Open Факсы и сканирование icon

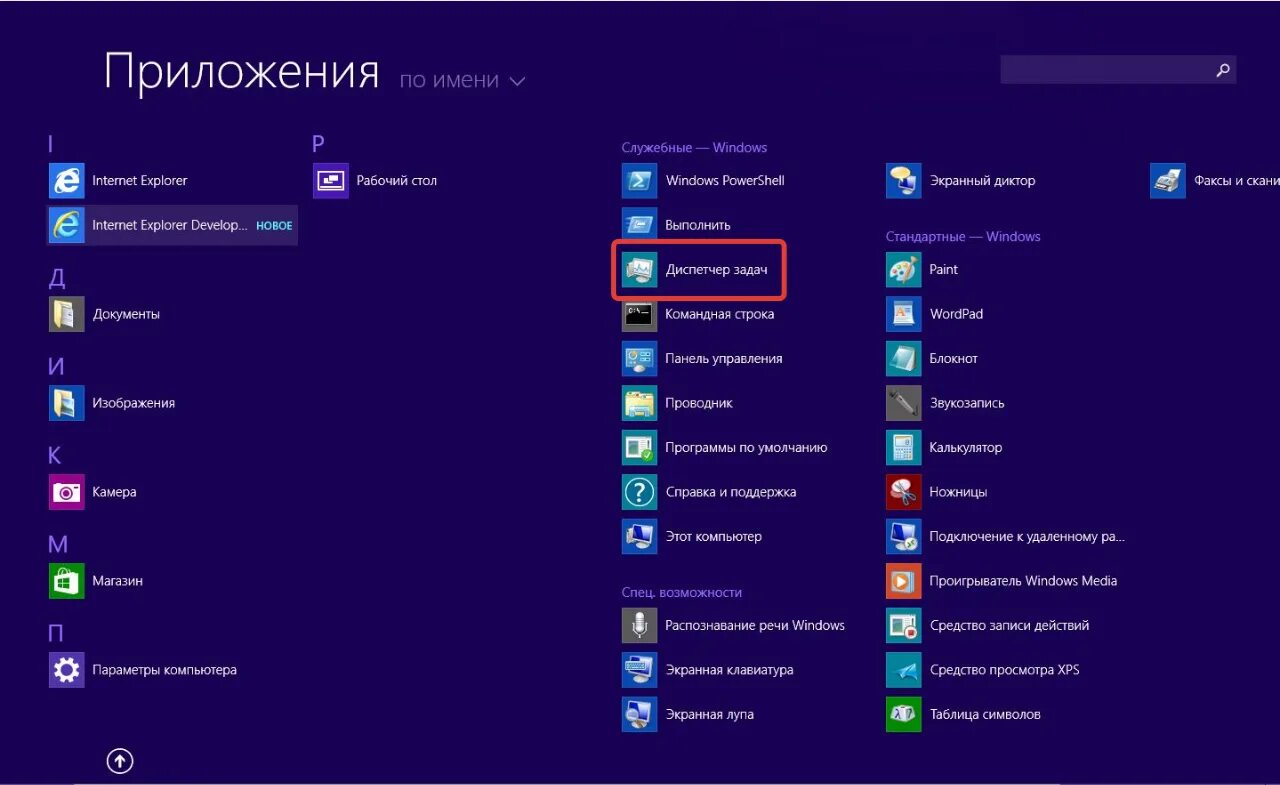coord(1168,181)
